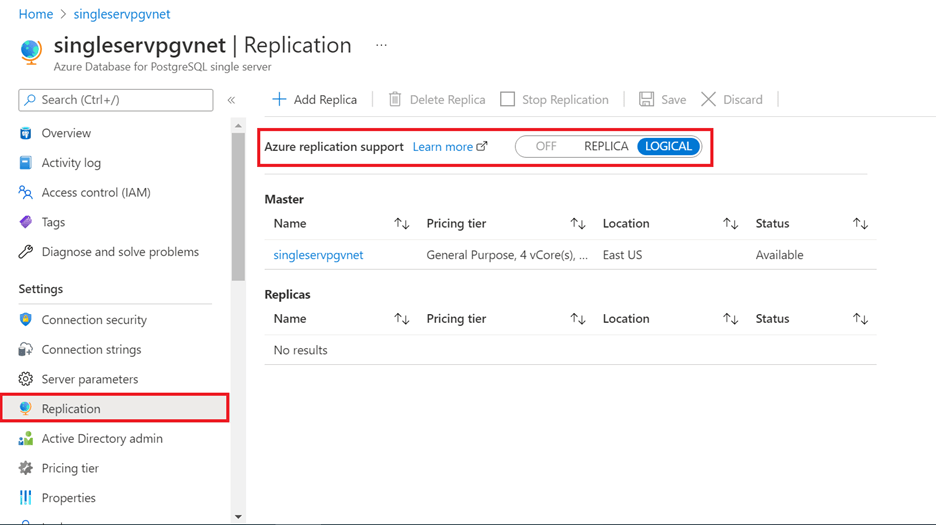The image size is (936, 525).
Task: Sort Replicas table by Location
Action: coord(731,319)
